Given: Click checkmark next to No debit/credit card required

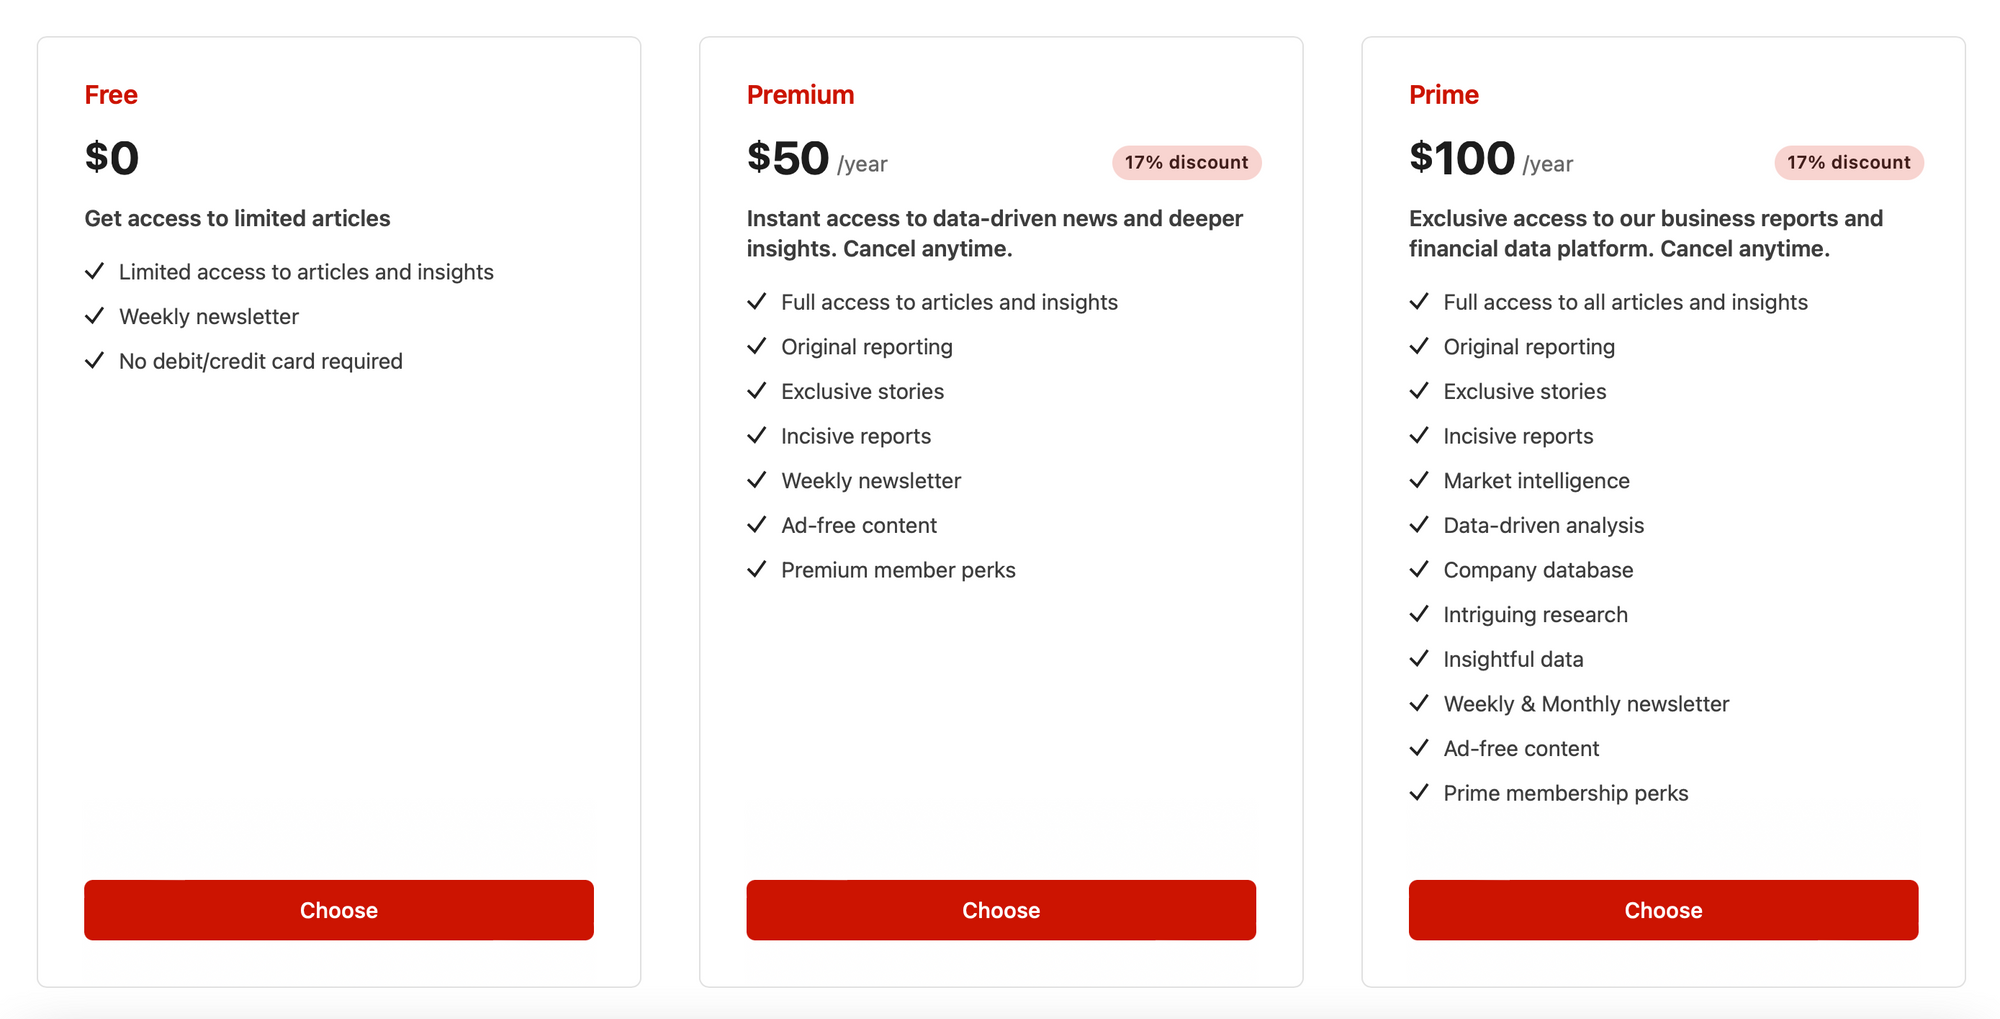Looking at the screenshot, I should click(95, 360).
